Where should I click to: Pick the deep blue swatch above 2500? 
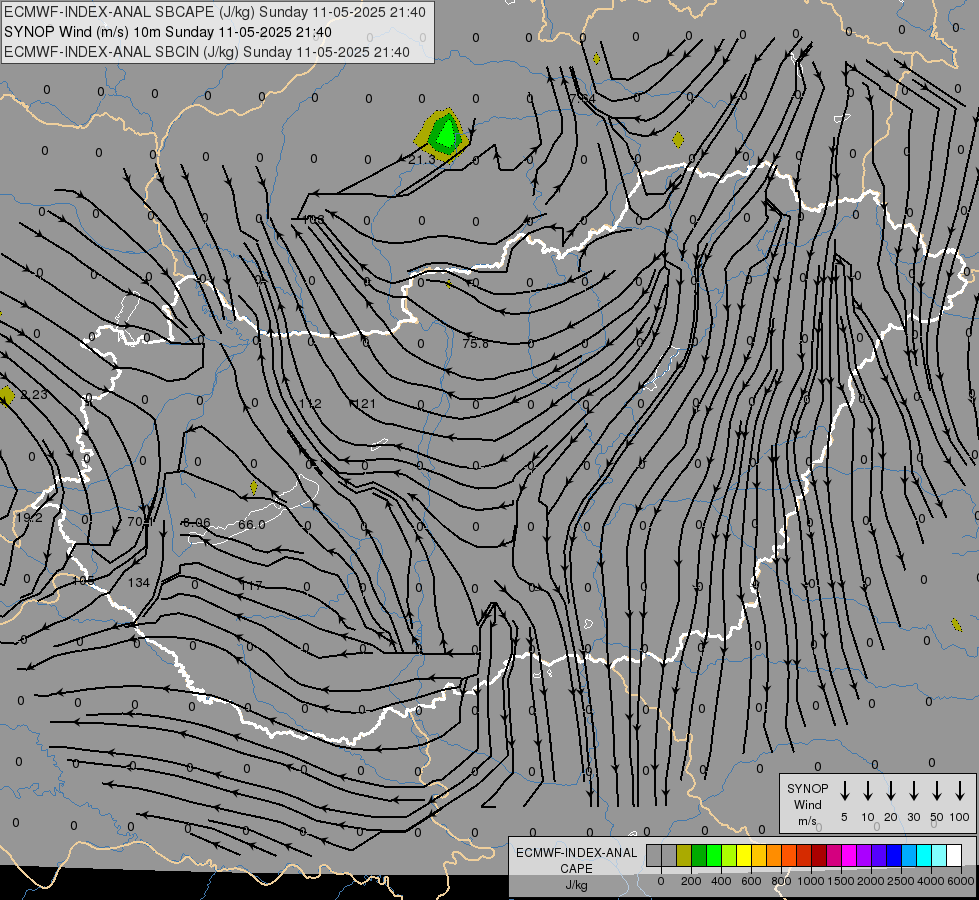894,855
